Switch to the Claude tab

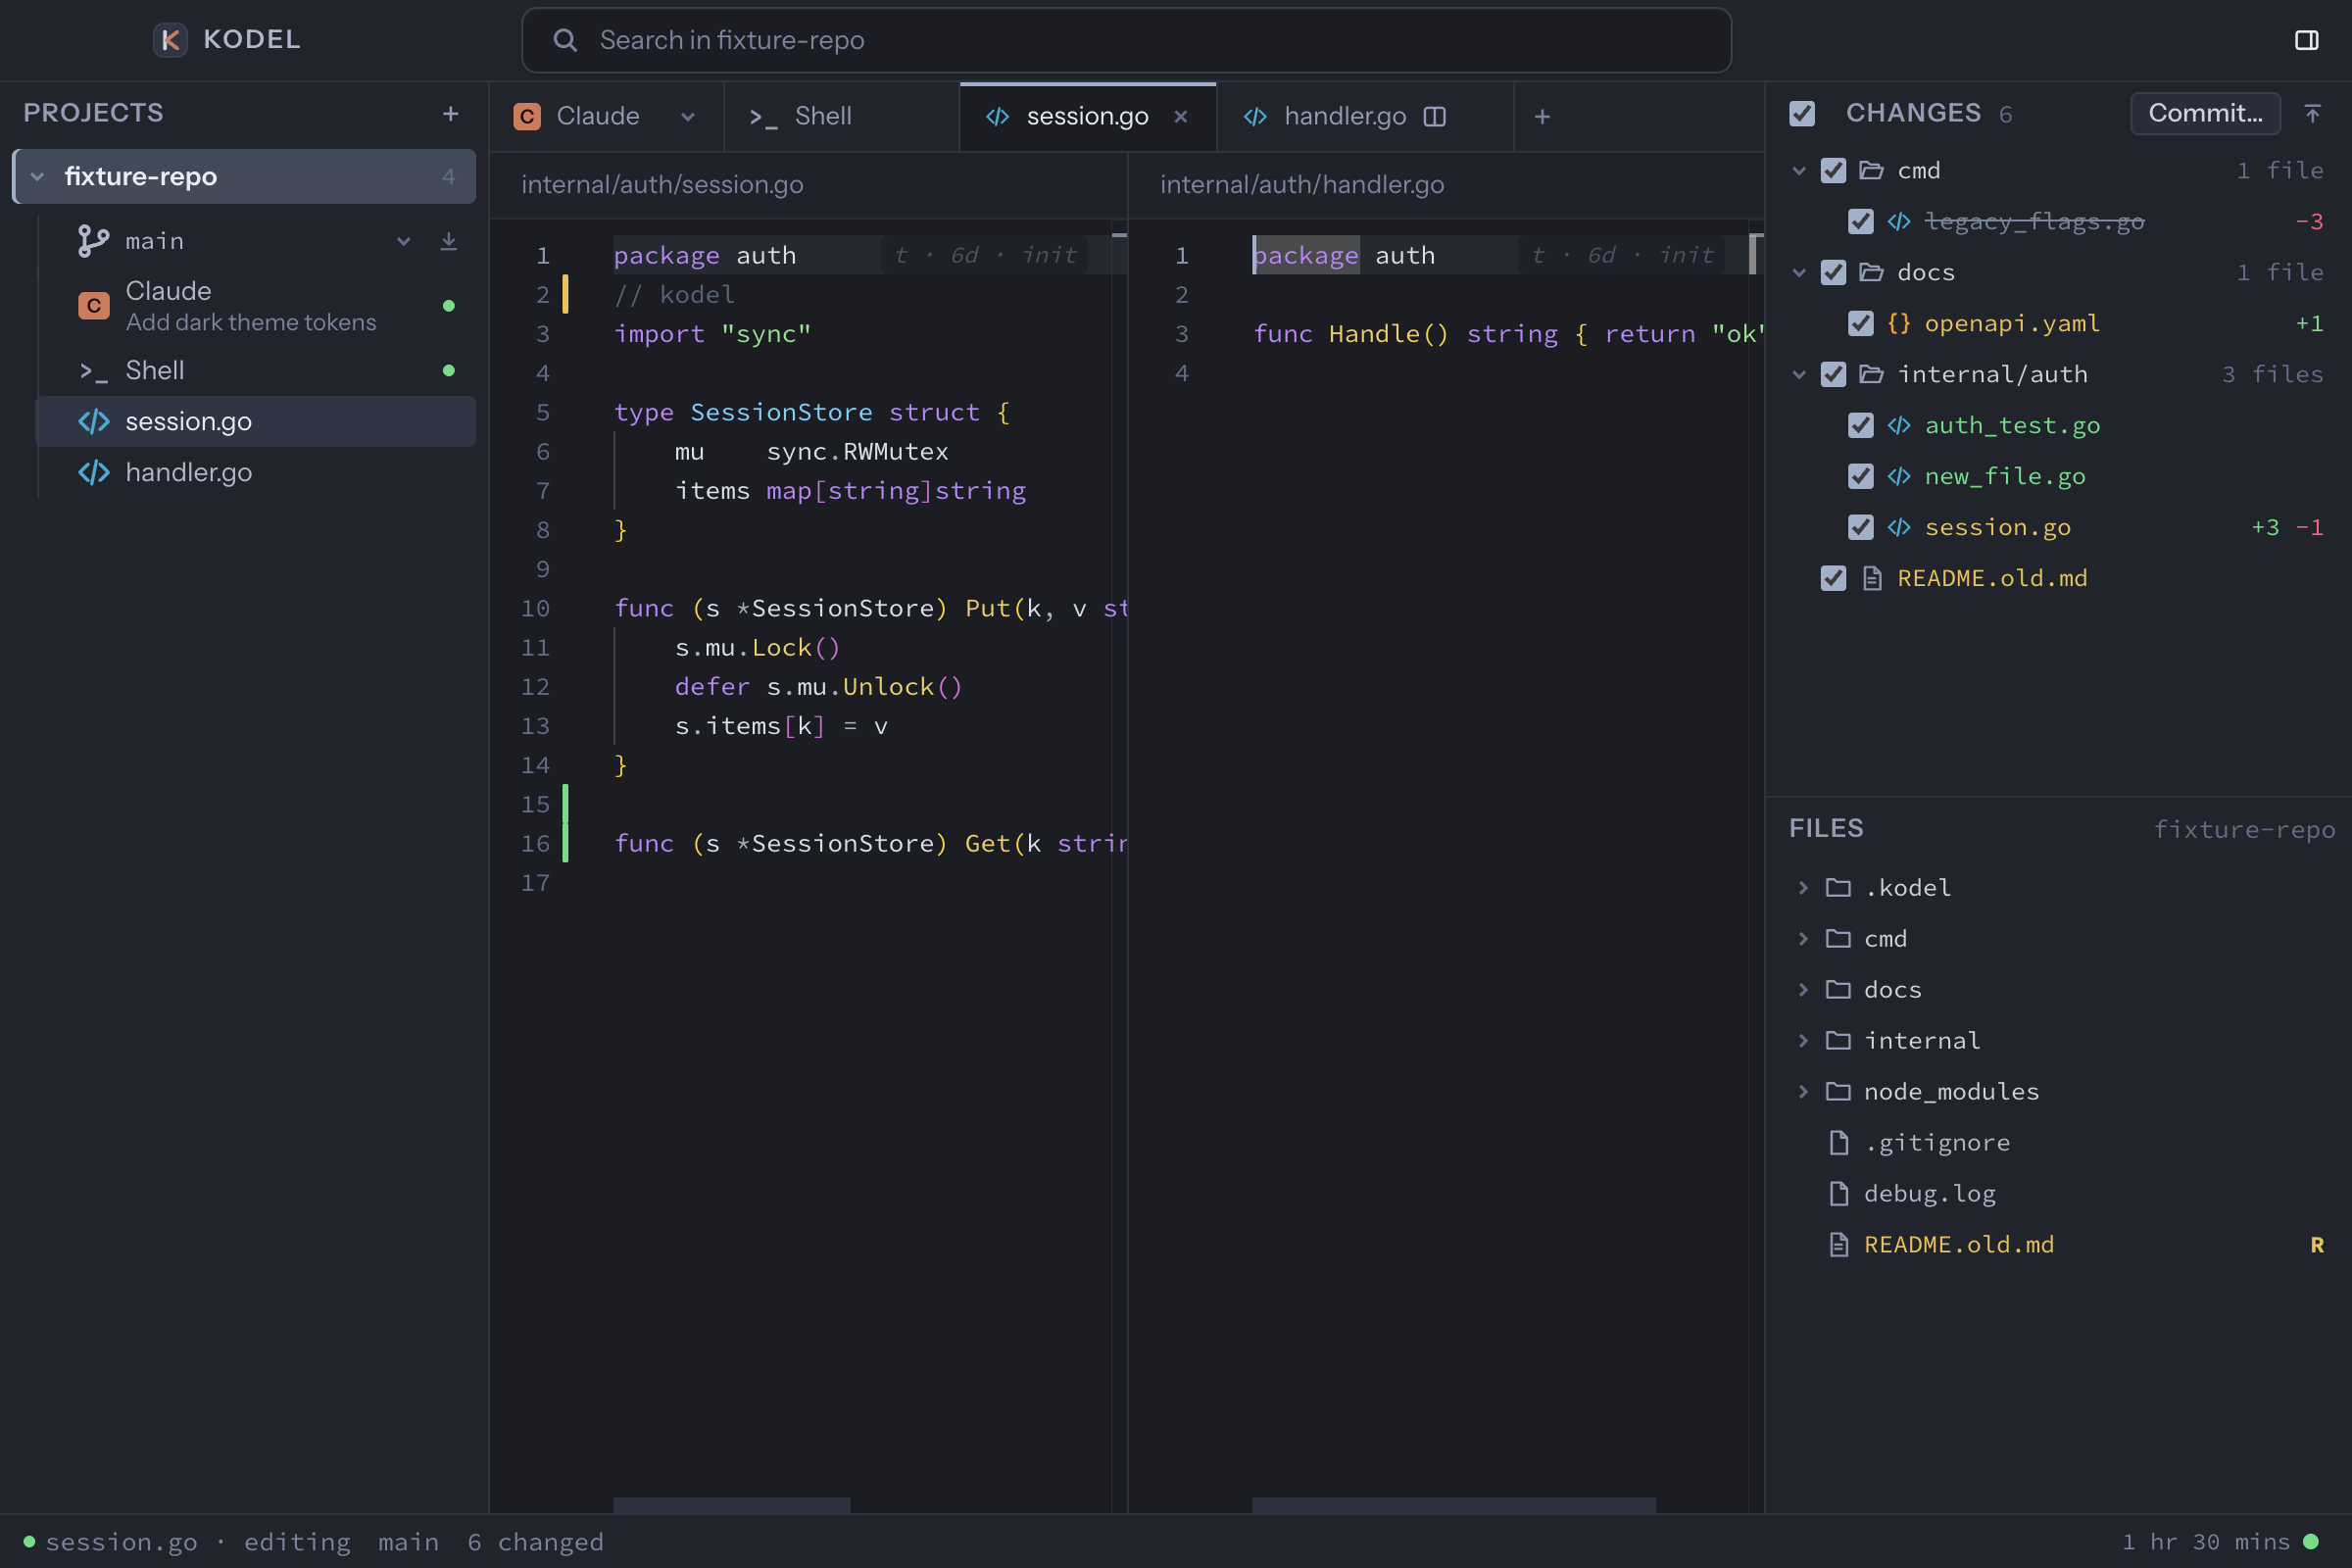point(606,117)
